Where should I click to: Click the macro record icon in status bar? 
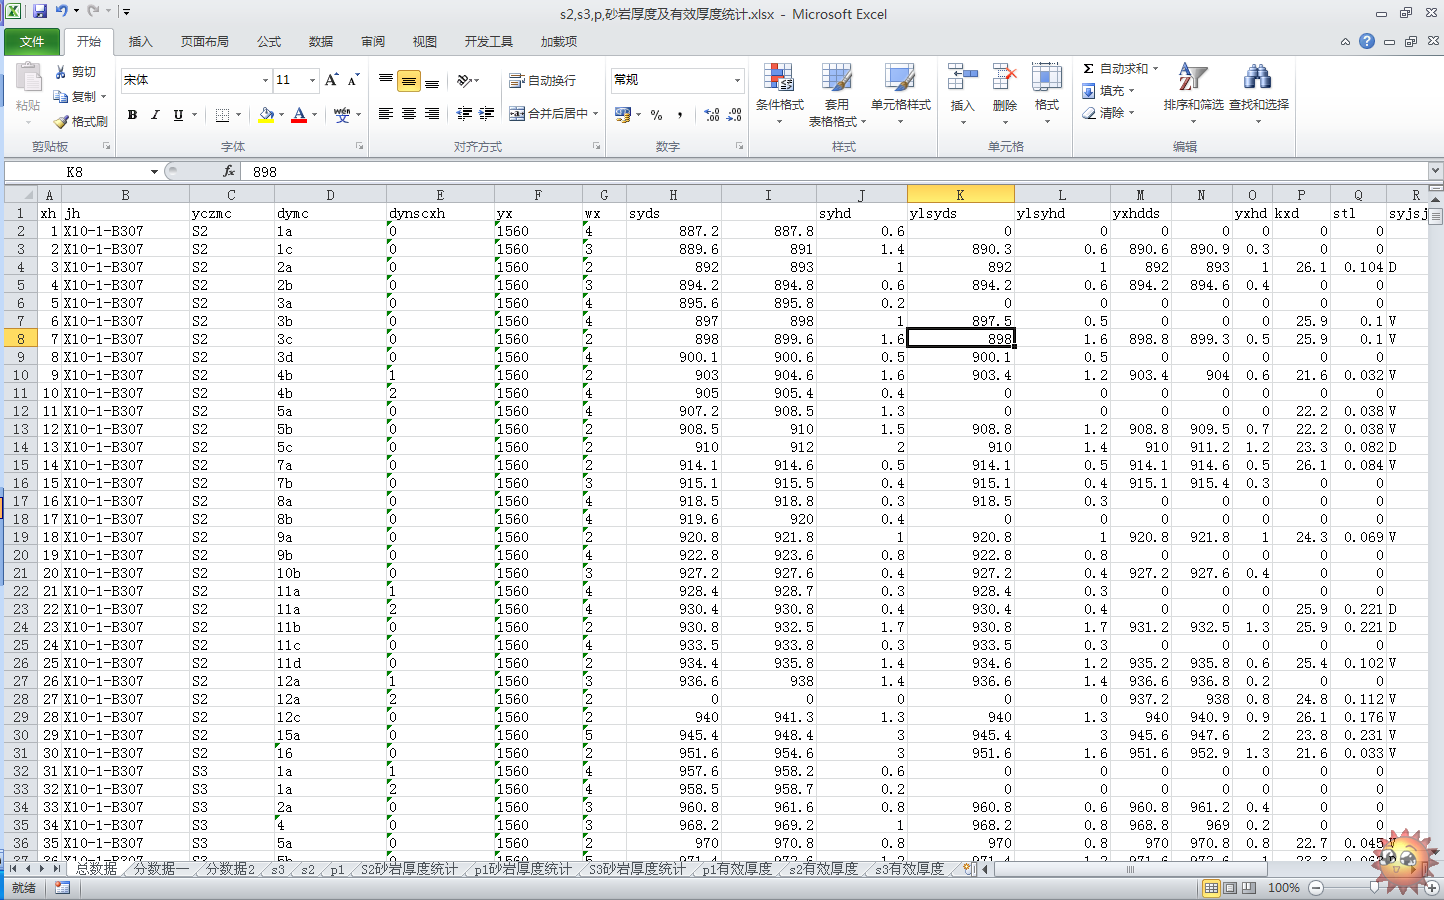(x=62, y=888)
